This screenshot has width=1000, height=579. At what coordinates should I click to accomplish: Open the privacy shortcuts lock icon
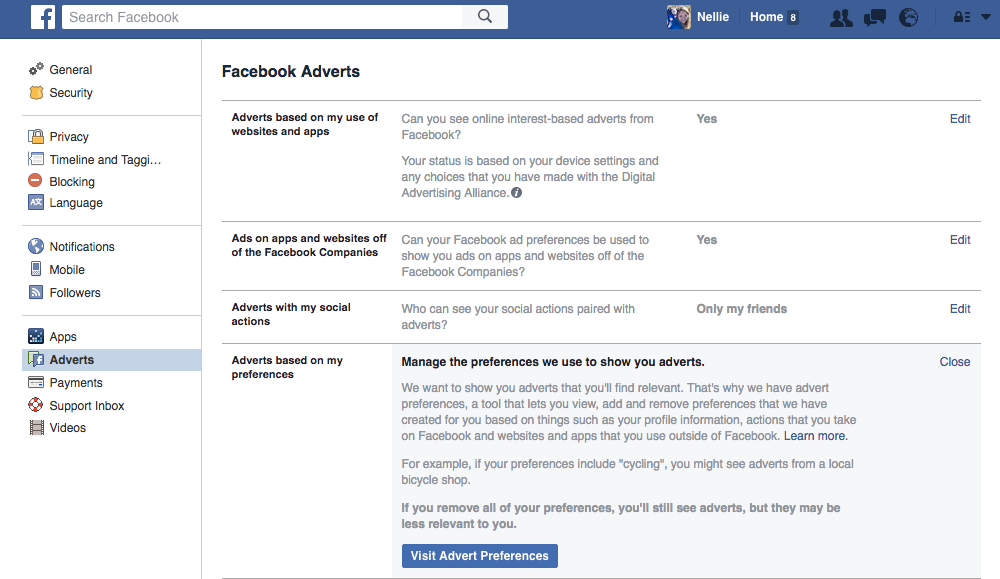point(962,17)
